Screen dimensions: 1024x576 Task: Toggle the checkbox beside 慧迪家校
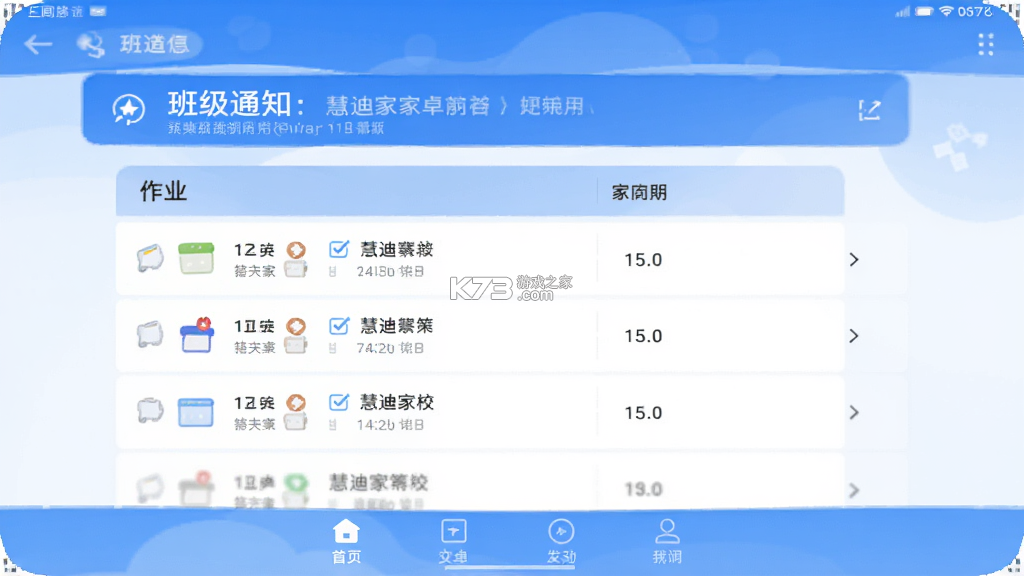click(x=338, y=402)
